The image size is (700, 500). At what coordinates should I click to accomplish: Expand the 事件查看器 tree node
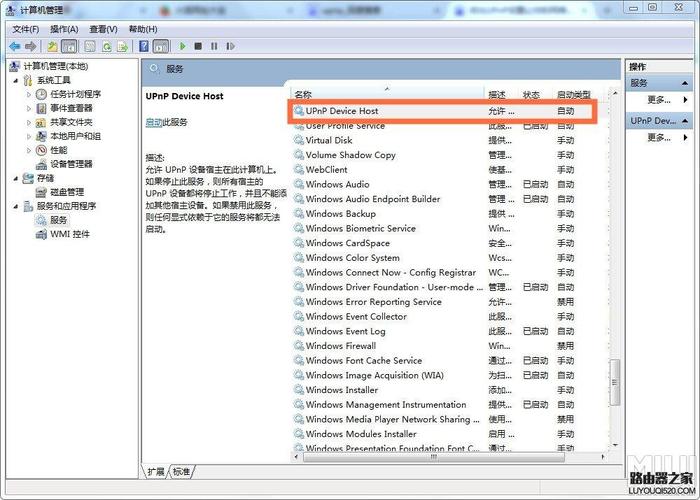click(x=29, y=108)
